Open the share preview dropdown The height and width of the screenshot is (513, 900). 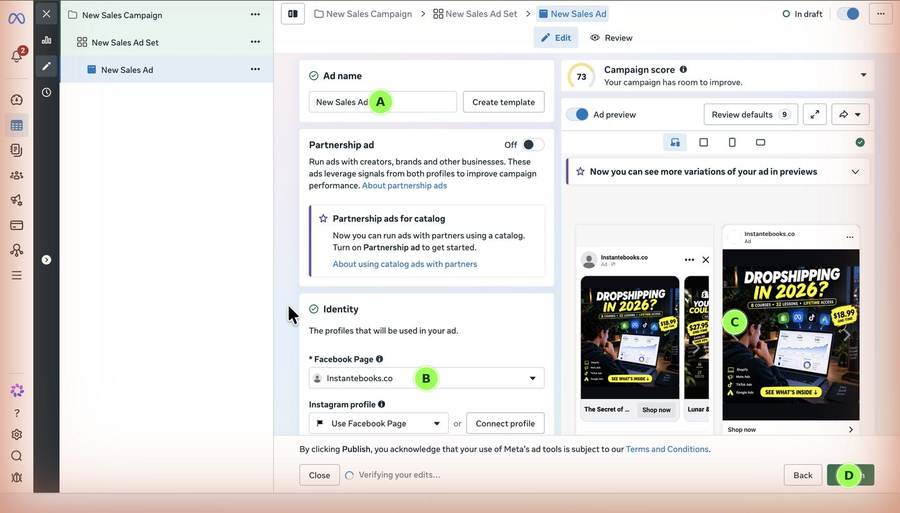(x=850, y=114)
